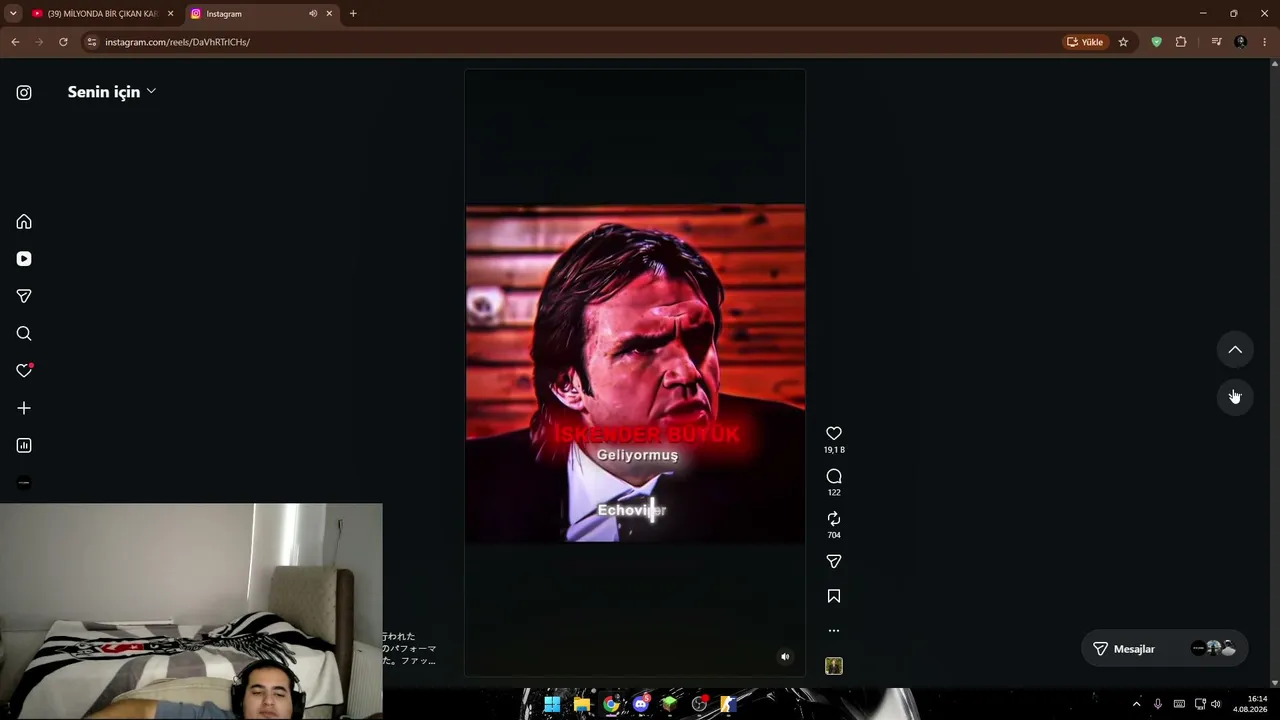Open the green shield extension
The height and width of the screenshot is (720, 1280).
coord(1157,42)
